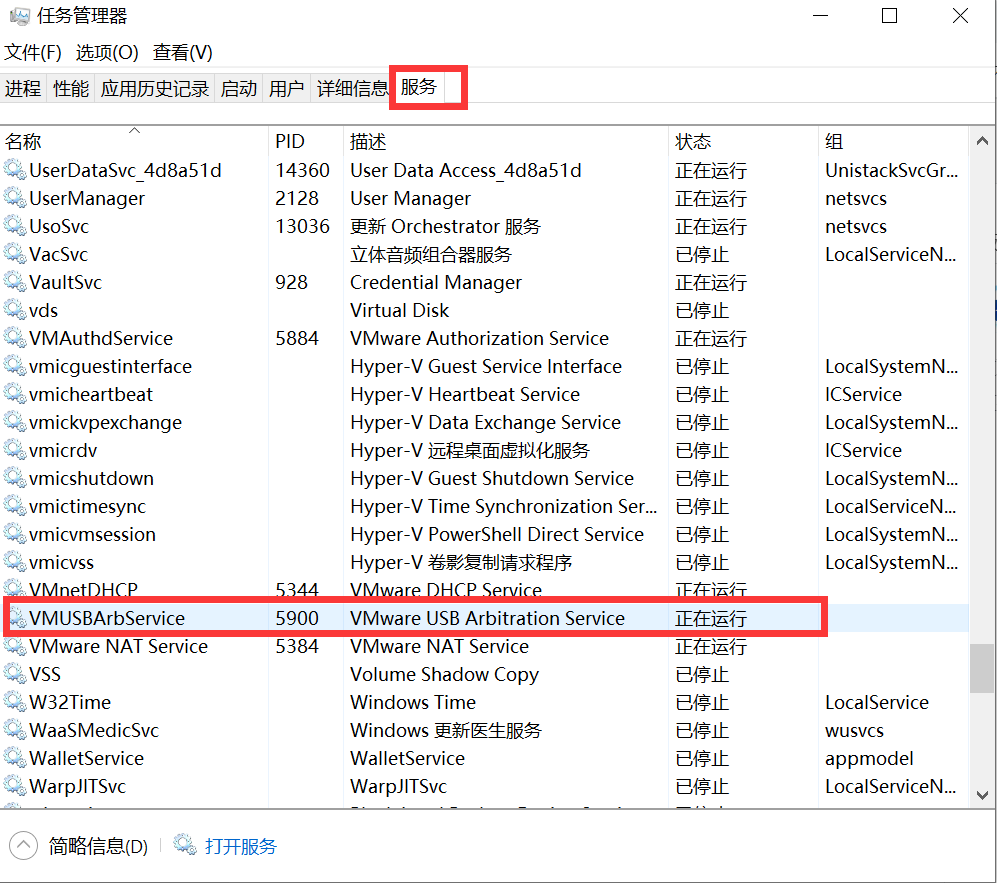Click the gear icon beside VMUSBArbService
This screenshot has width=997, height=883.
click(x=17, y=617)
